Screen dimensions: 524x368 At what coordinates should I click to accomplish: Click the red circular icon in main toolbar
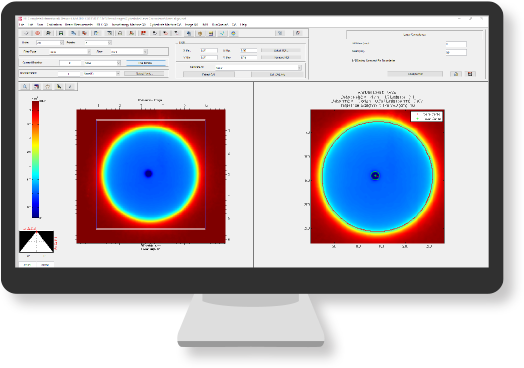37,33
